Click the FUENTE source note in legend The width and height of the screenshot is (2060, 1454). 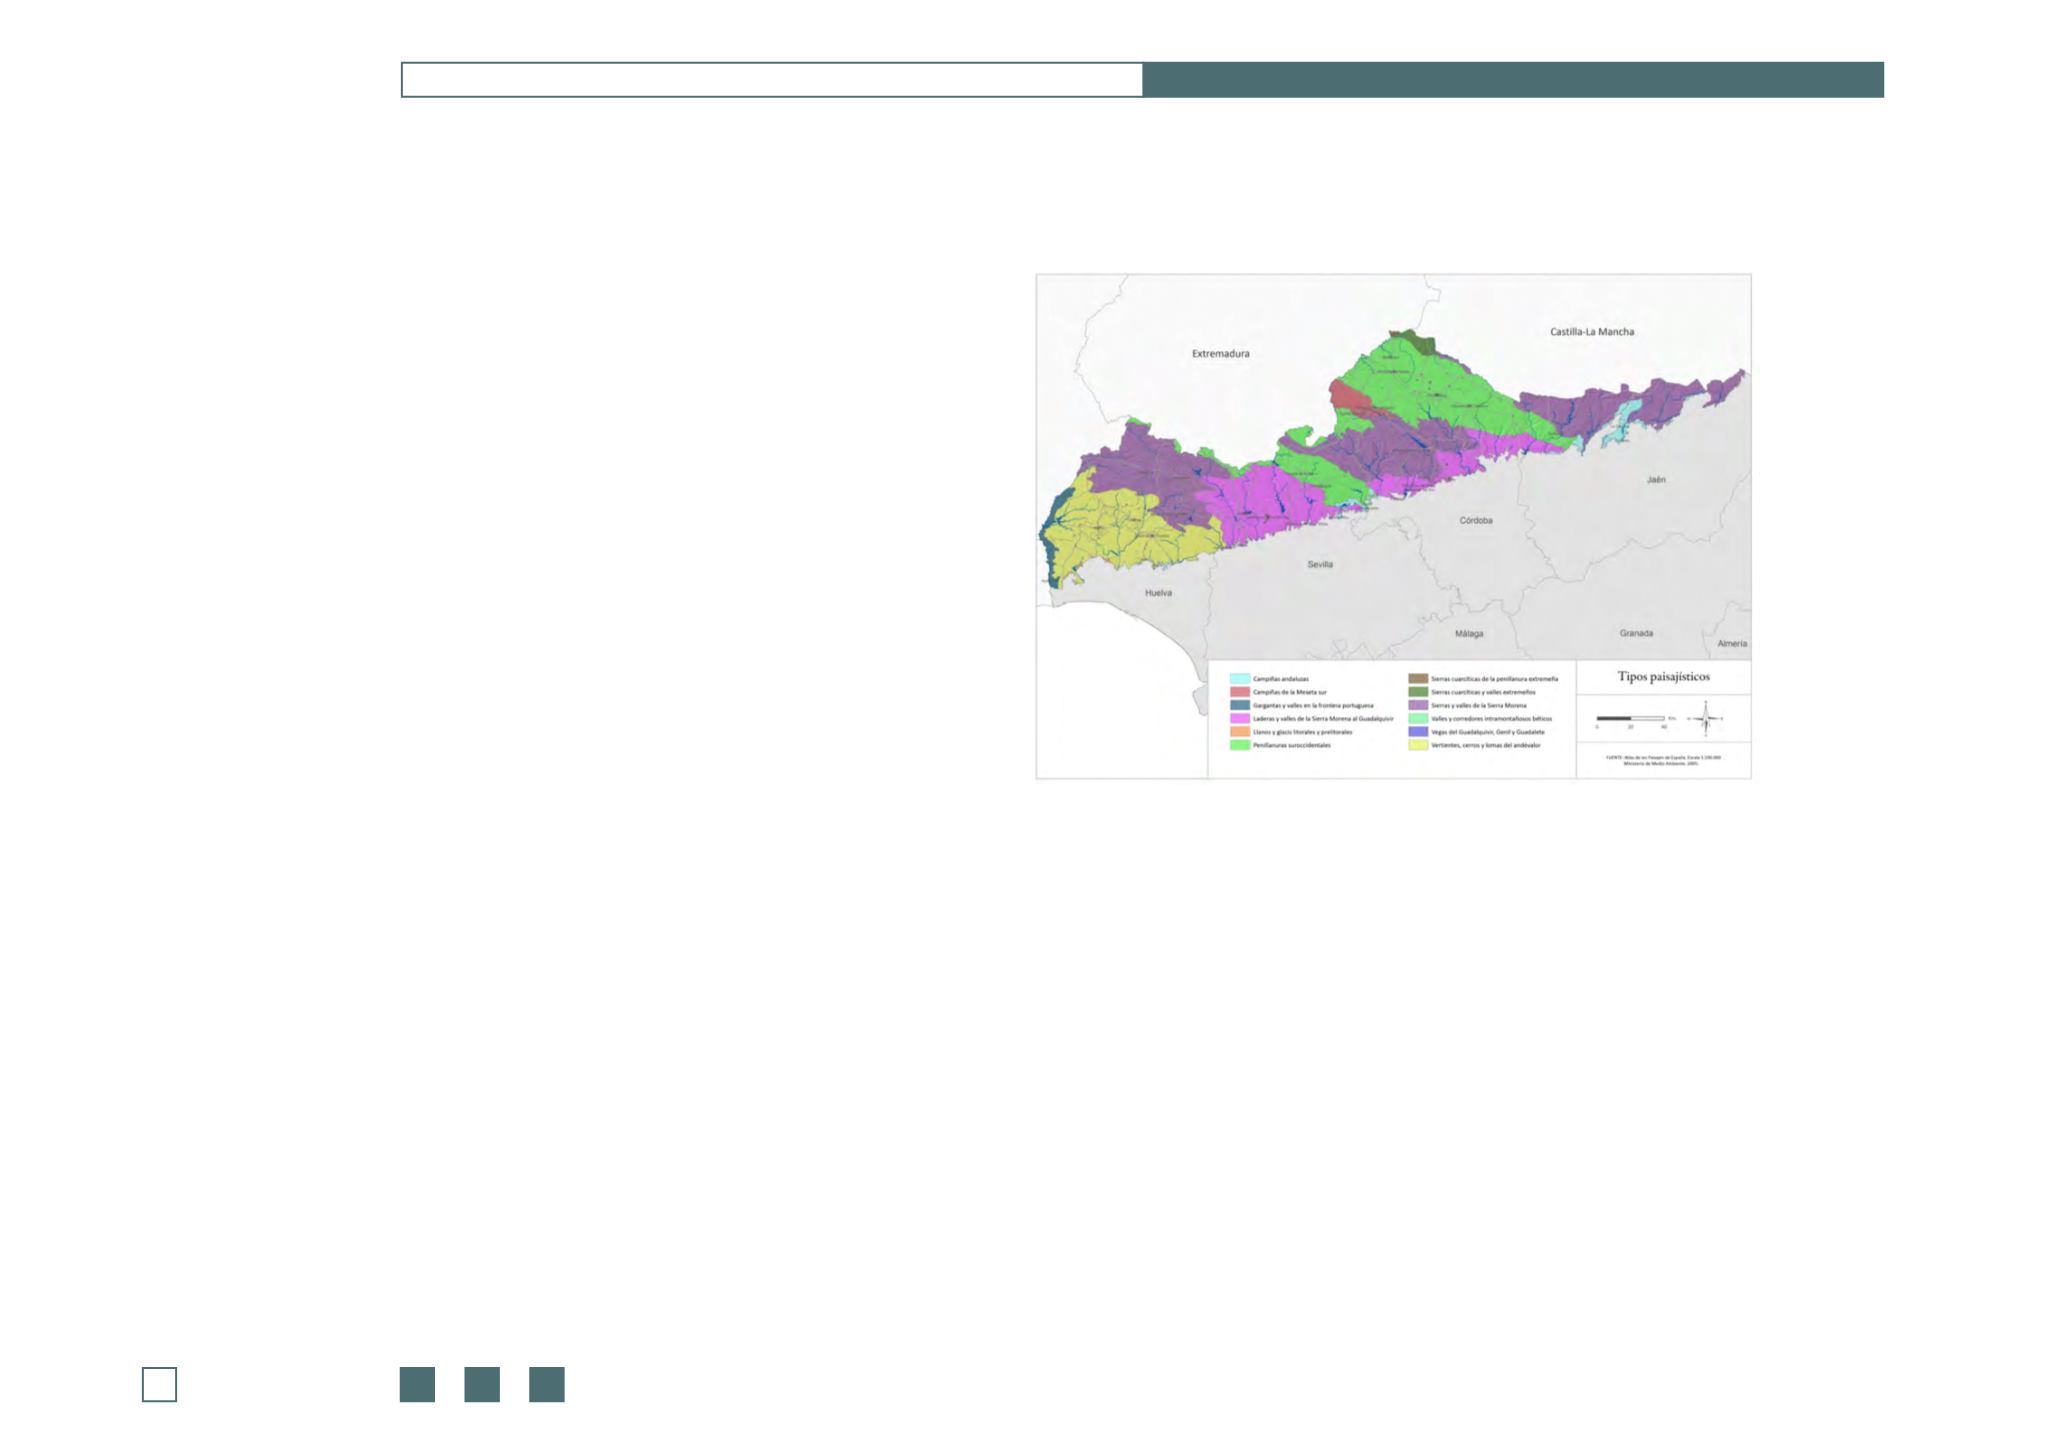pyautogui.click(x=1663, y=760)
